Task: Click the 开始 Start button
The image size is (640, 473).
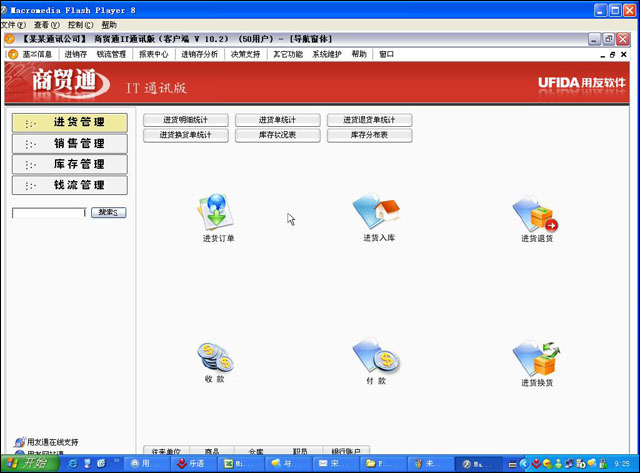Action: pos(30,463)
